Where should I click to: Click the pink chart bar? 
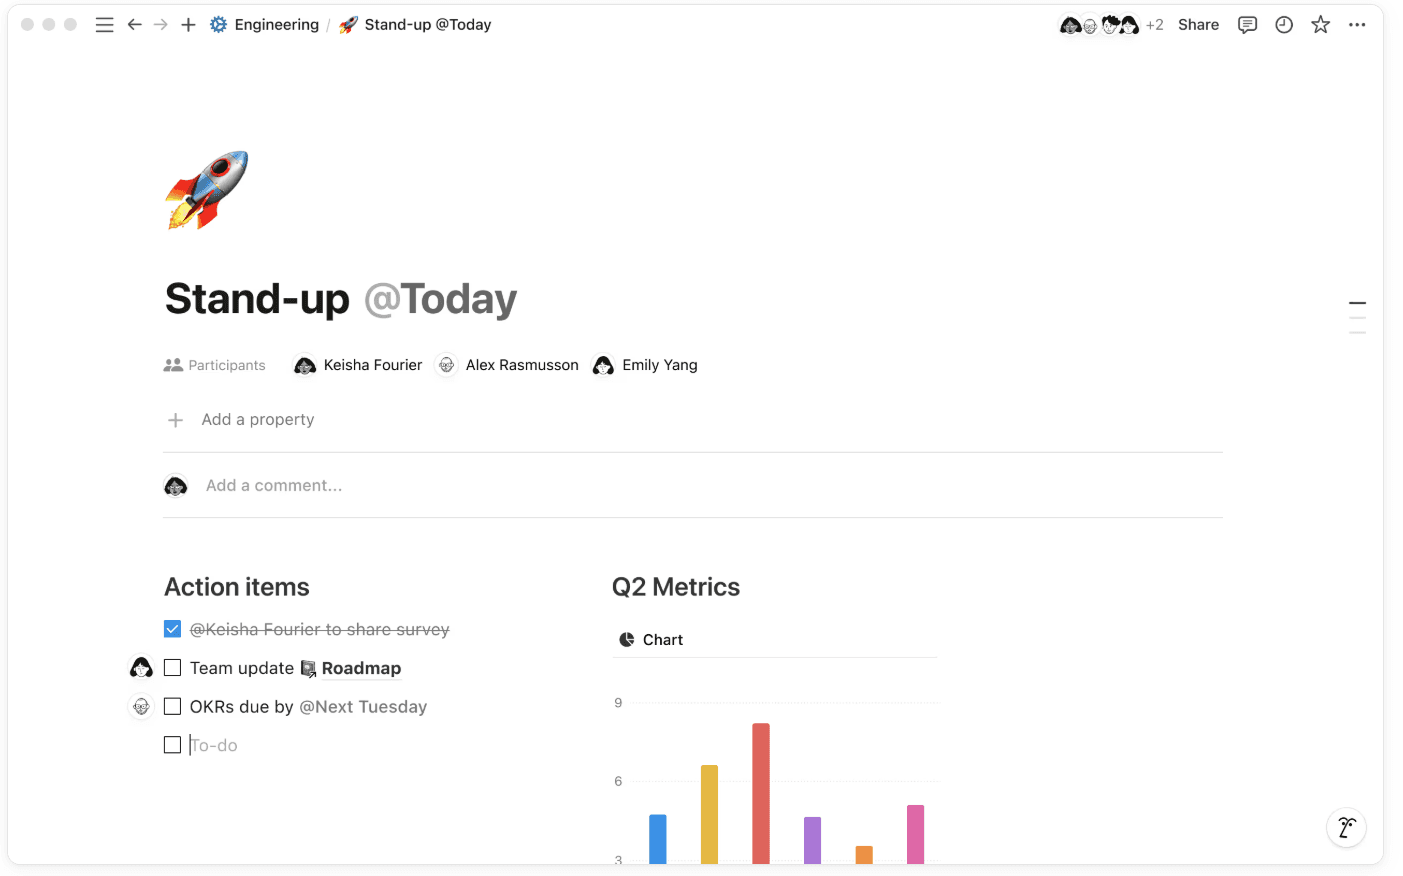pyautogui.click(x=916, y=834)
